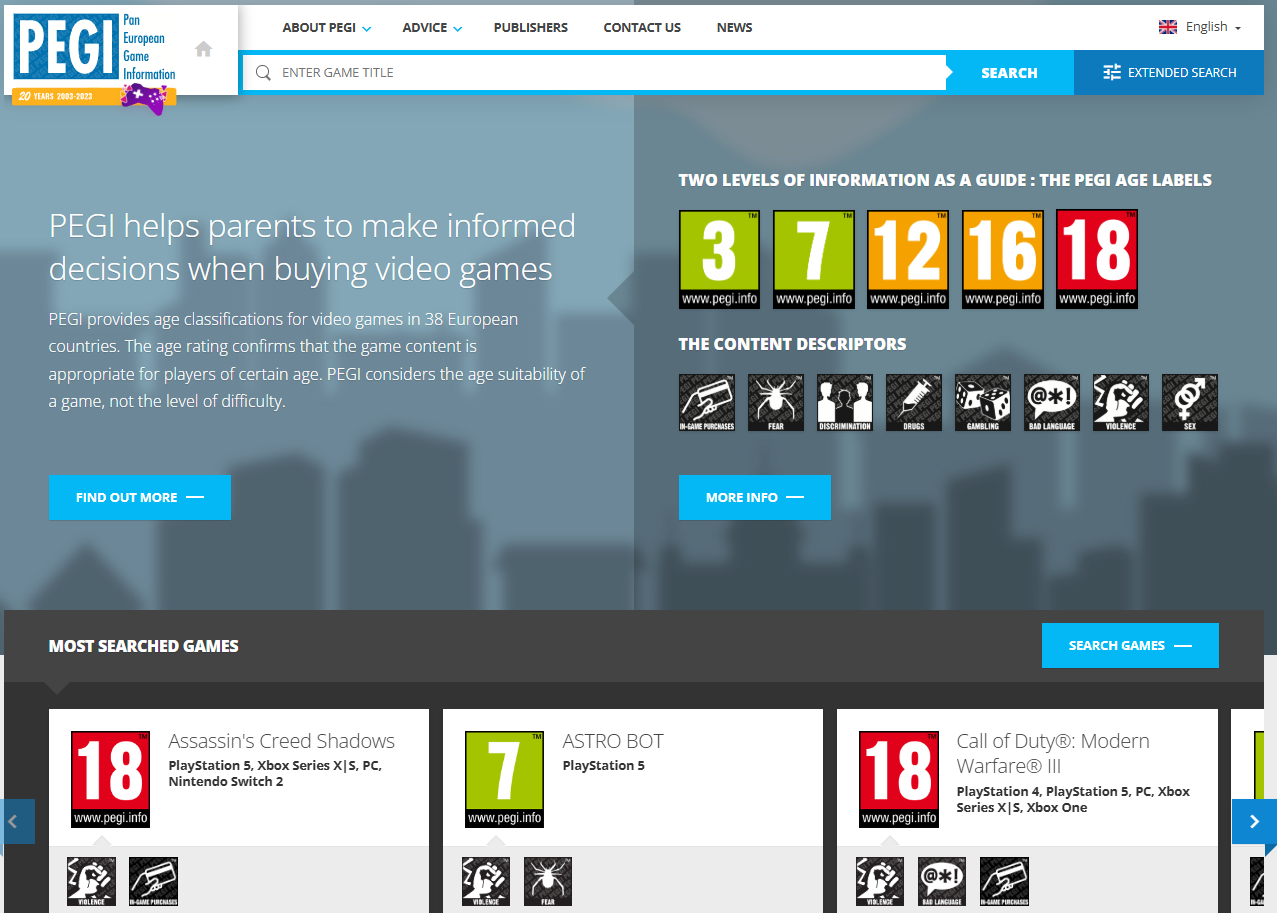Open Extended Search
Screen dimensions: 1277x913
click(1169, 73)
